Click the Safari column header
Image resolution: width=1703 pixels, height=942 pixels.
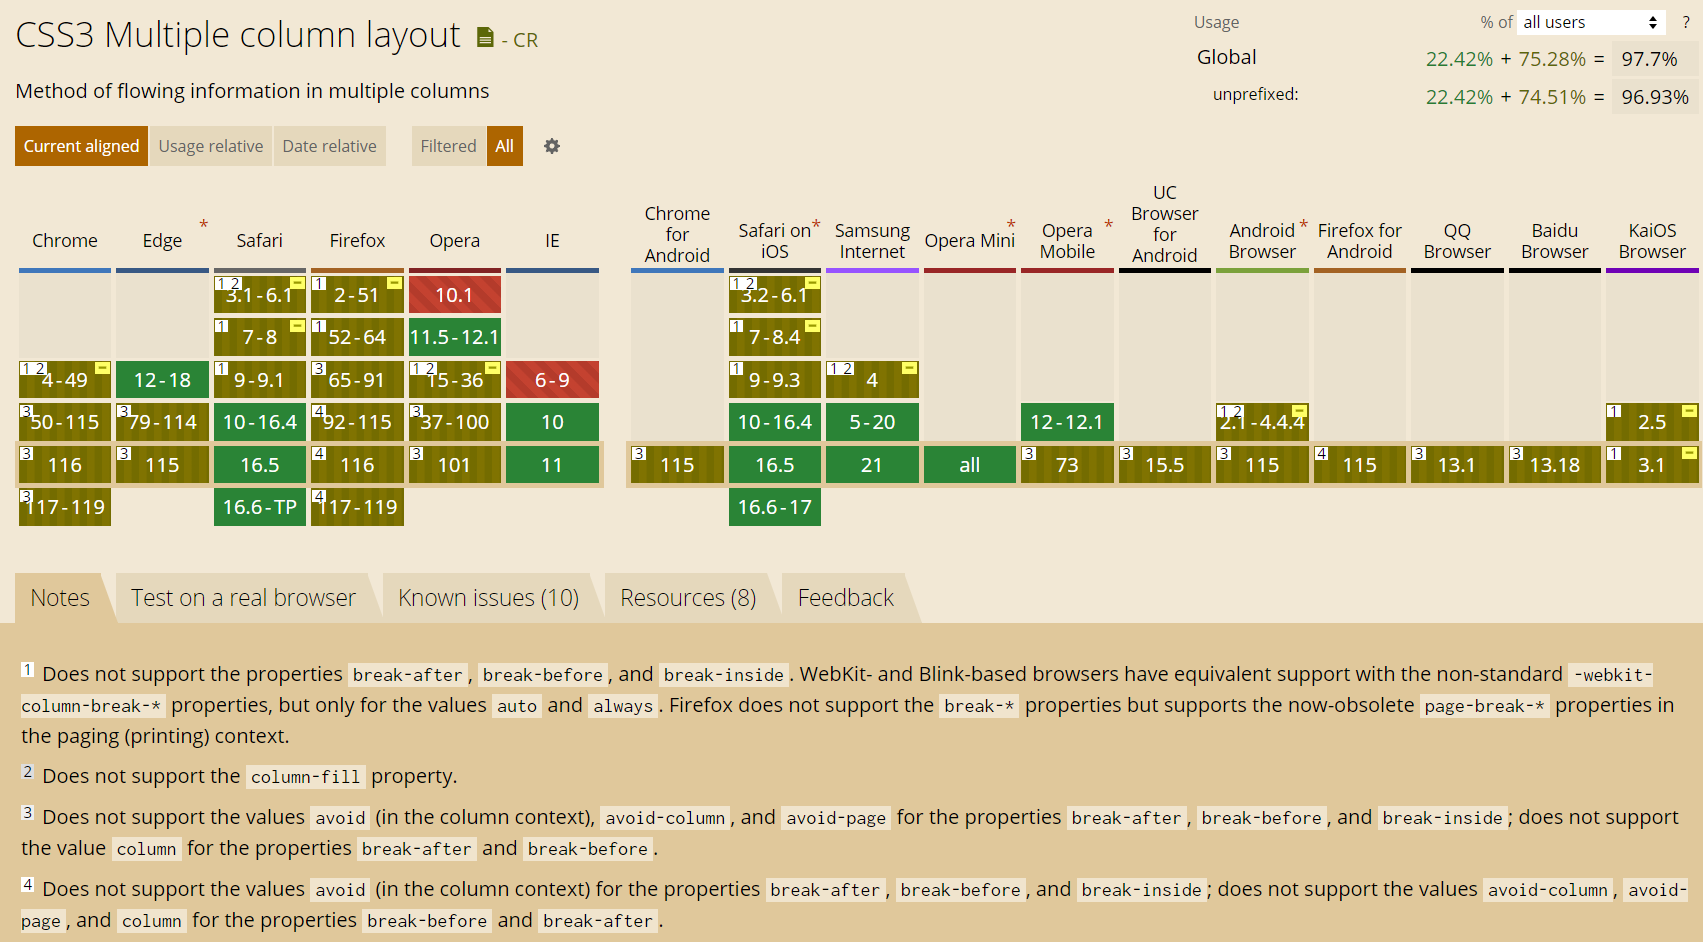[260, 241]
